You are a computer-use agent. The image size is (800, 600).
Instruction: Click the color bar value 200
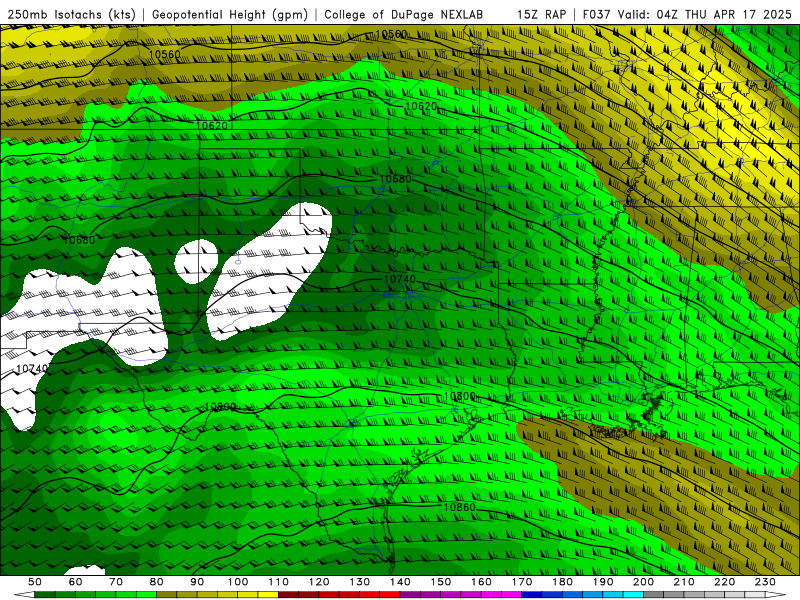643,582
